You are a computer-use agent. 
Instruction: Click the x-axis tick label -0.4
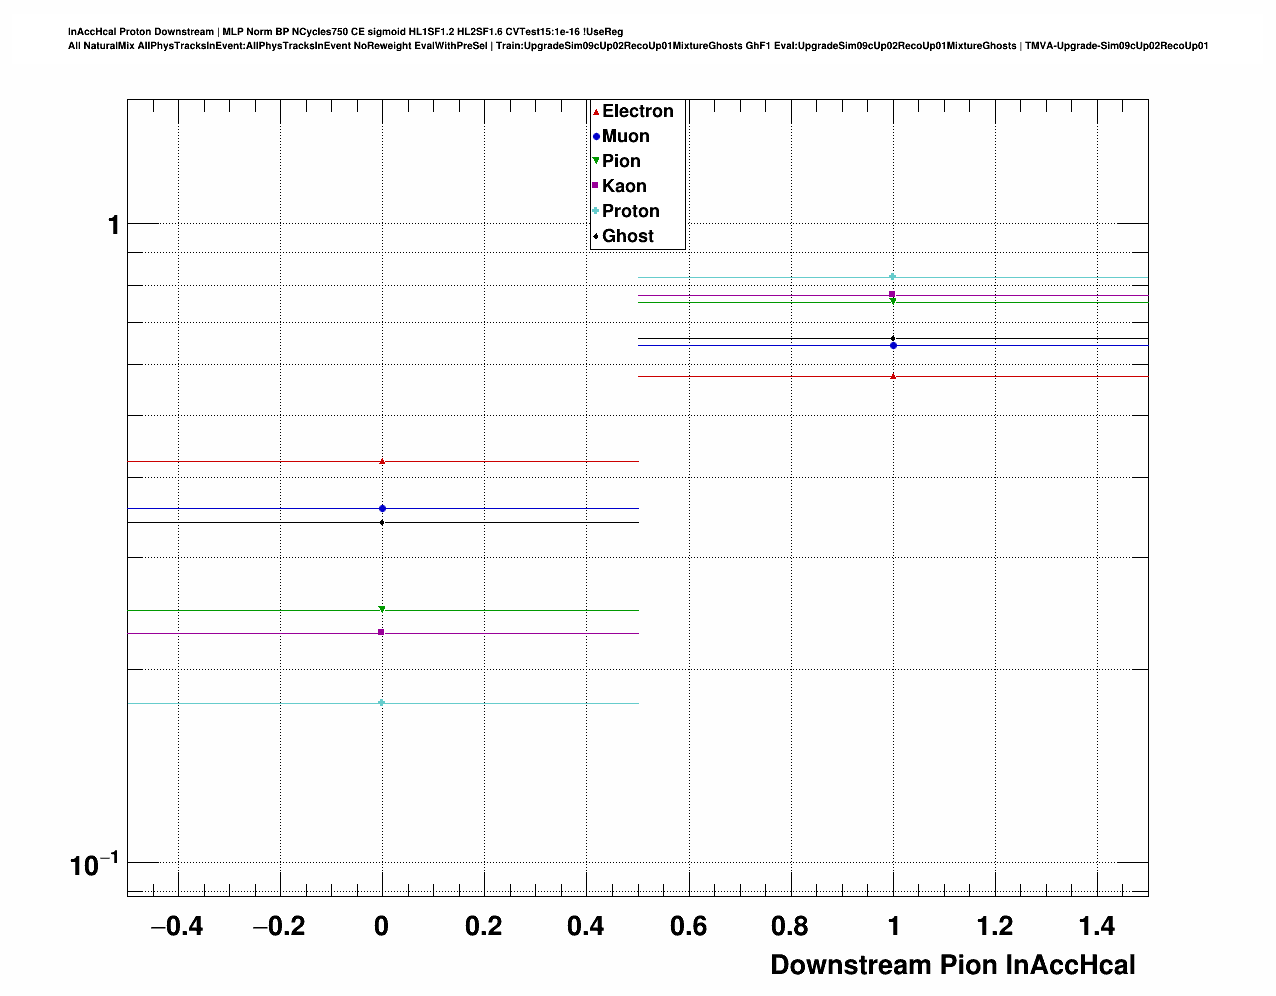pos(177,927)
